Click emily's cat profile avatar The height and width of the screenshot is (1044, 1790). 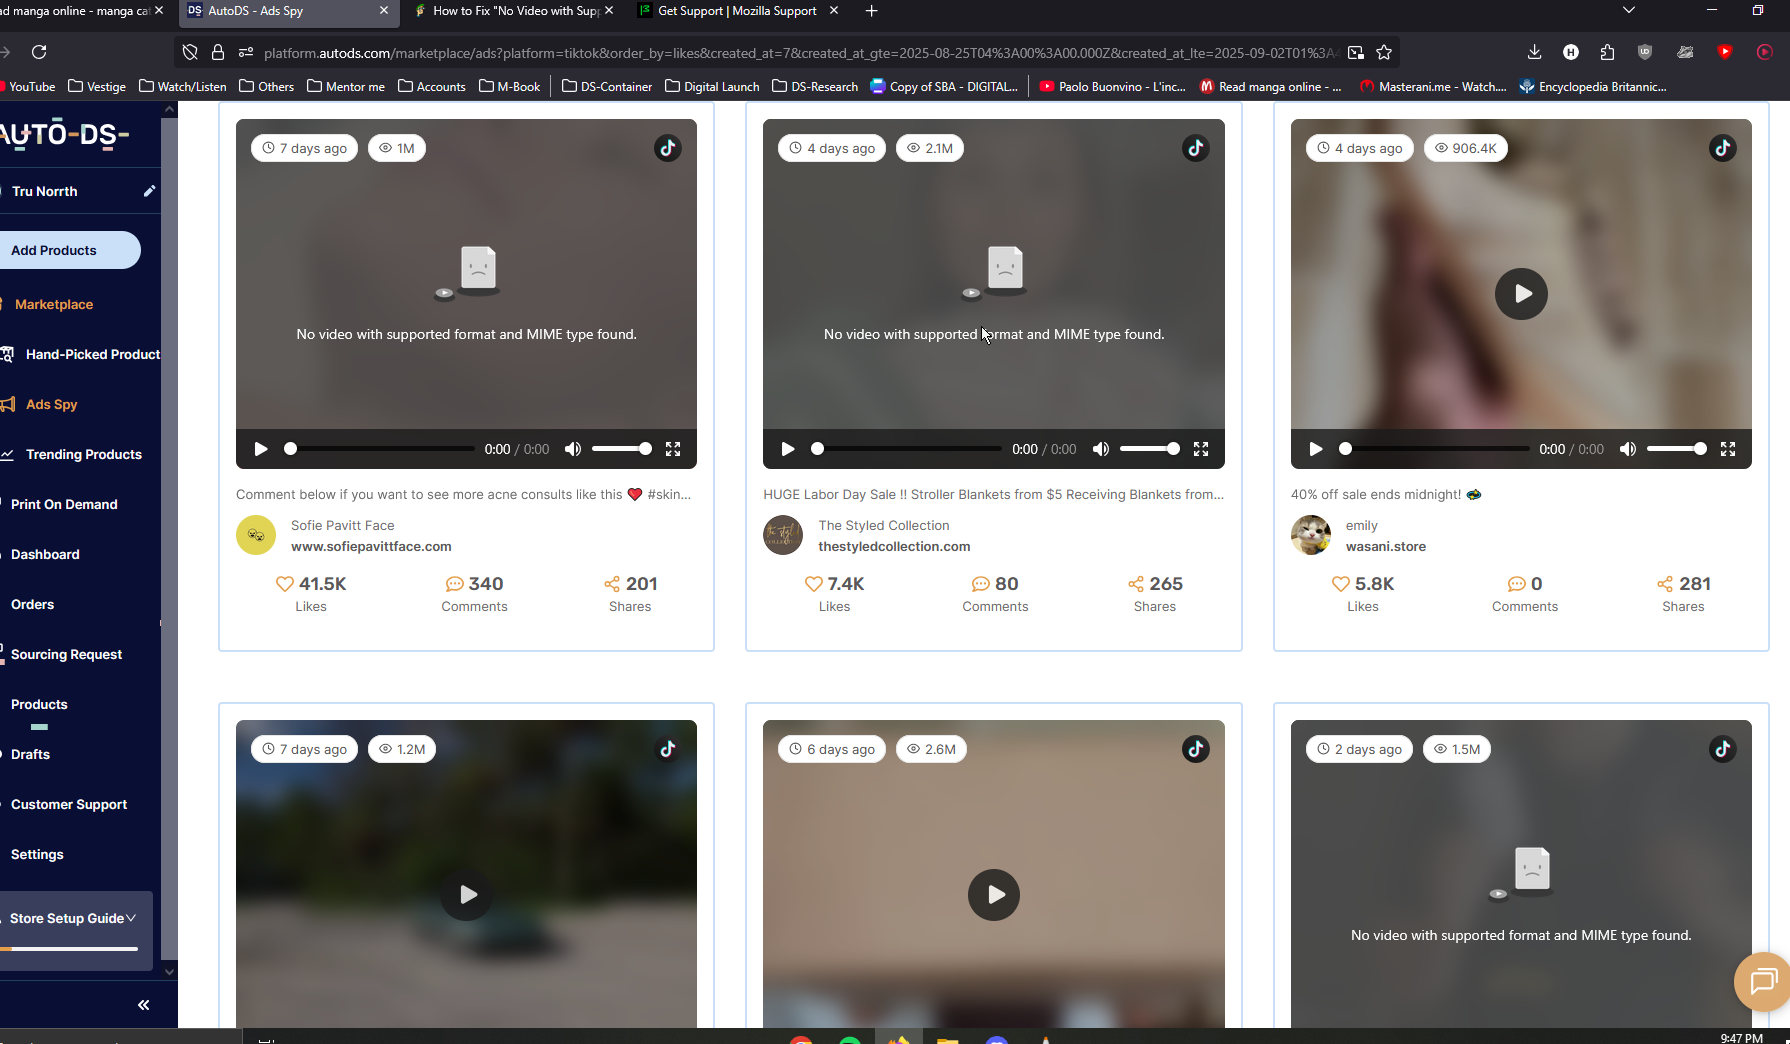(1311, 535)
